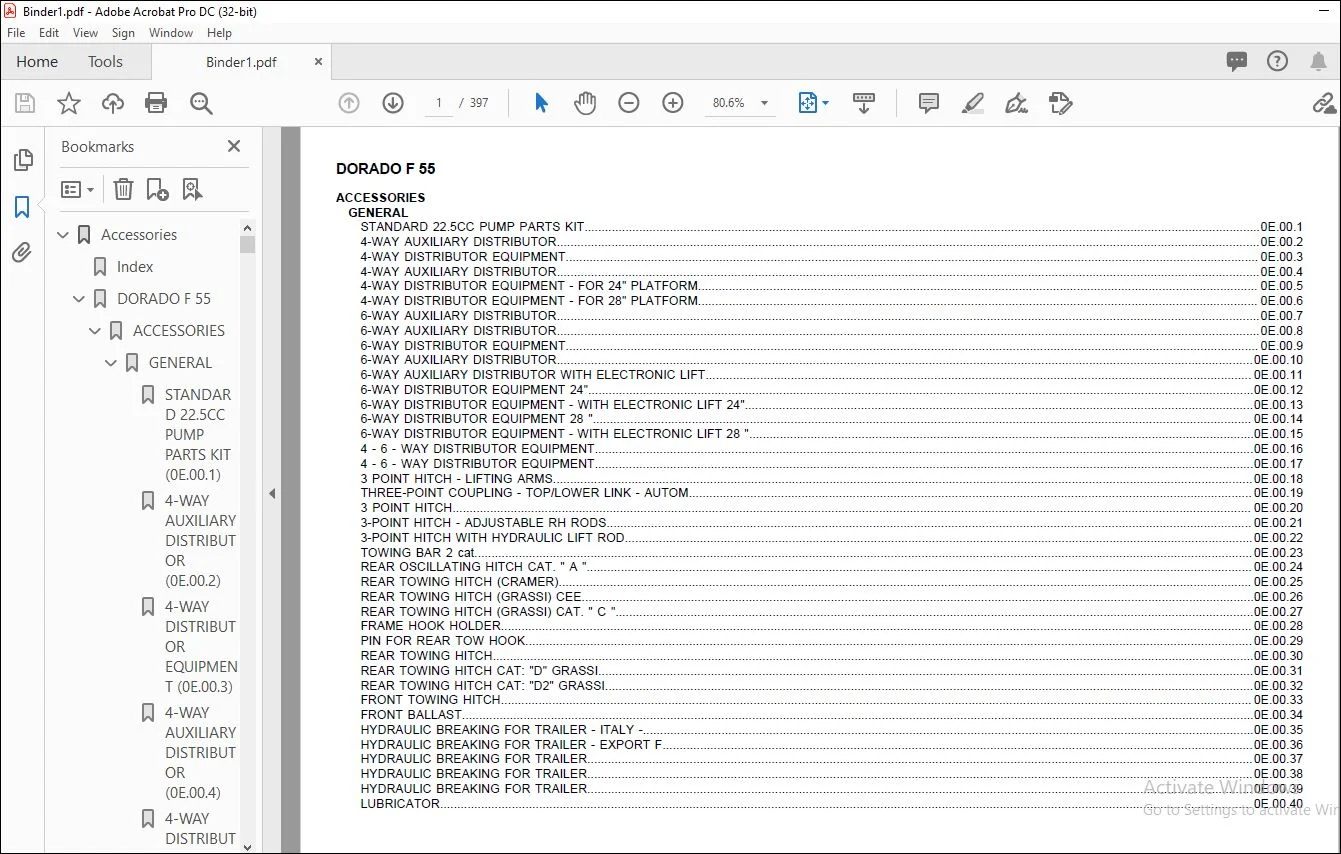
Task: Close the Binder1.pdf tab
Action: (x=319, y=62)
